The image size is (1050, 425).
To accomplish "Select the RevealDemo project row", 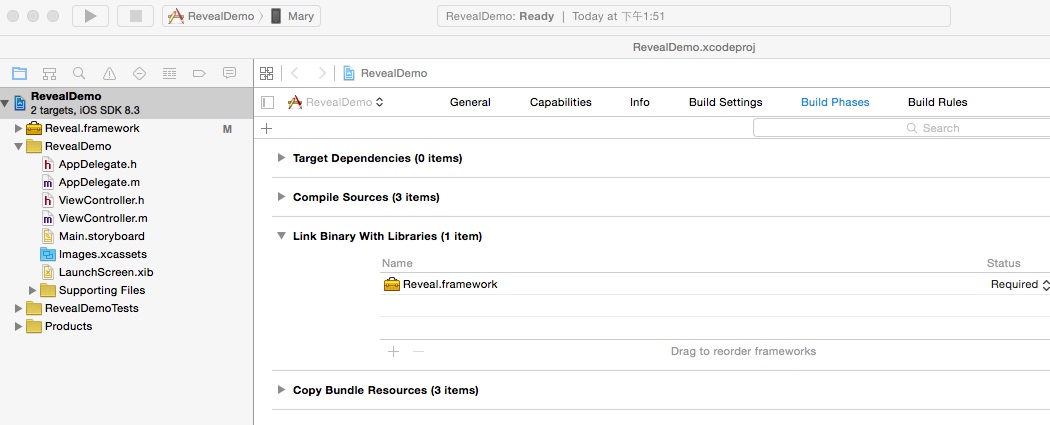I will pos(127,103).
